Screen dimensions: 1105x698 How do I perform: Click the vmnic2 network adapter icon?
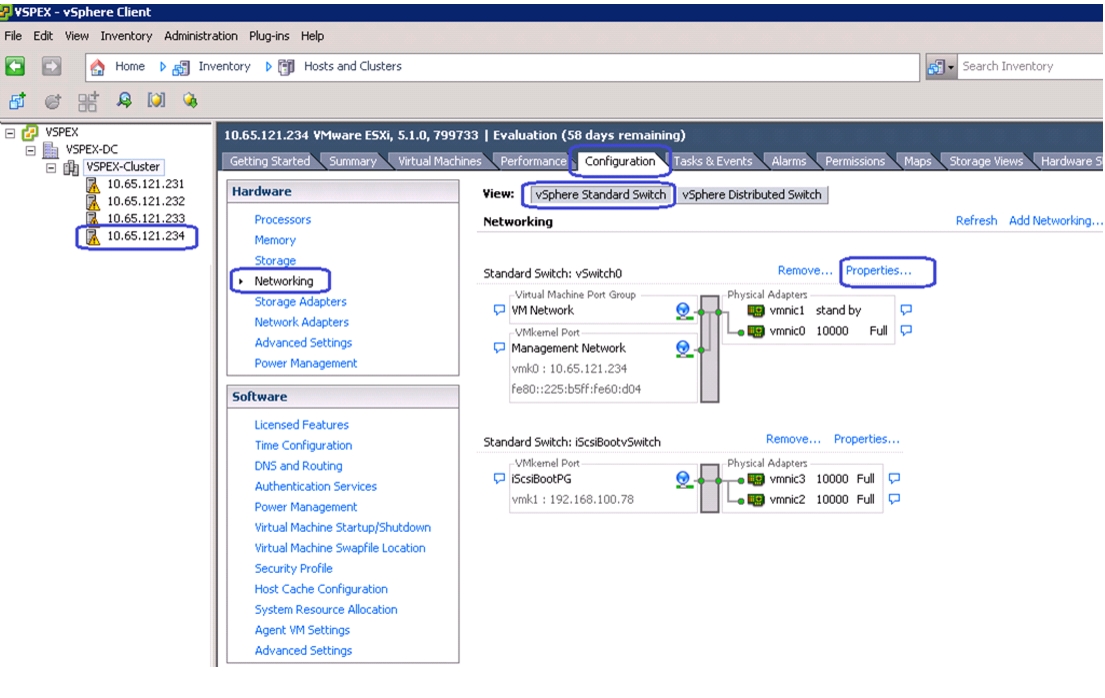(755, 500)
